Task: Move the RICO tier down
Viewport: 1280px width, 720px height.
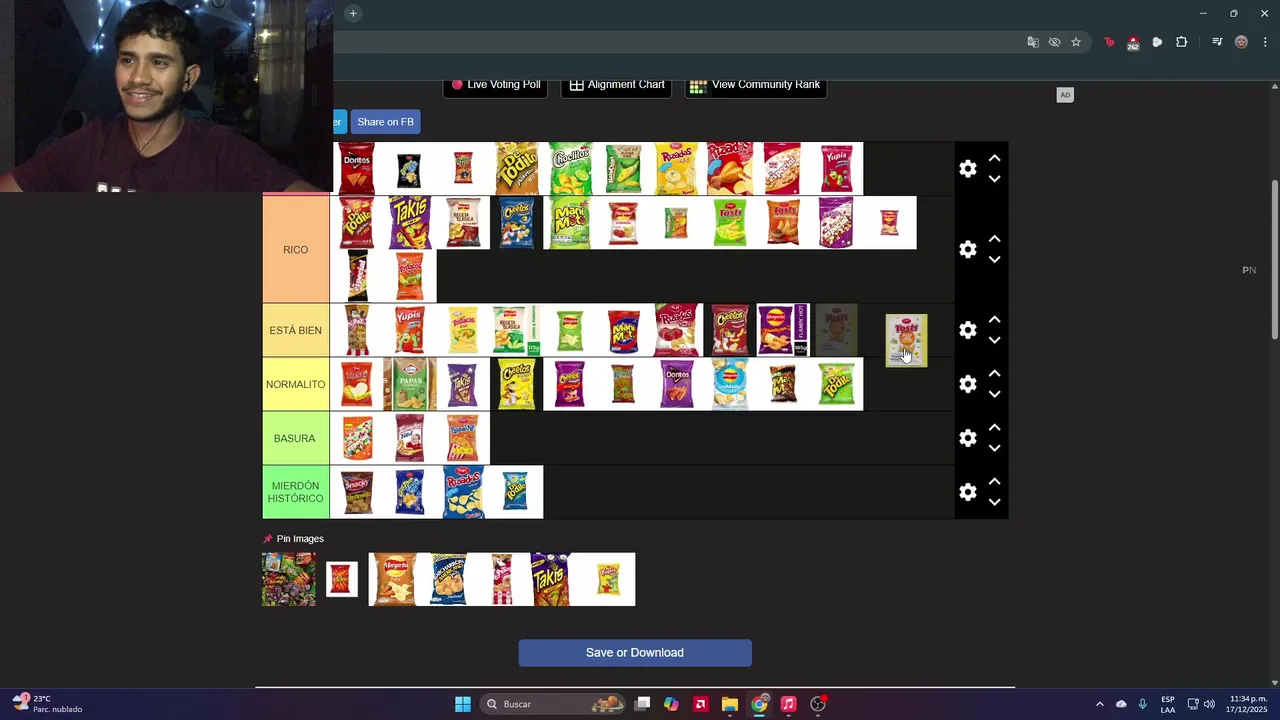Action: click(x=994, y=260)
